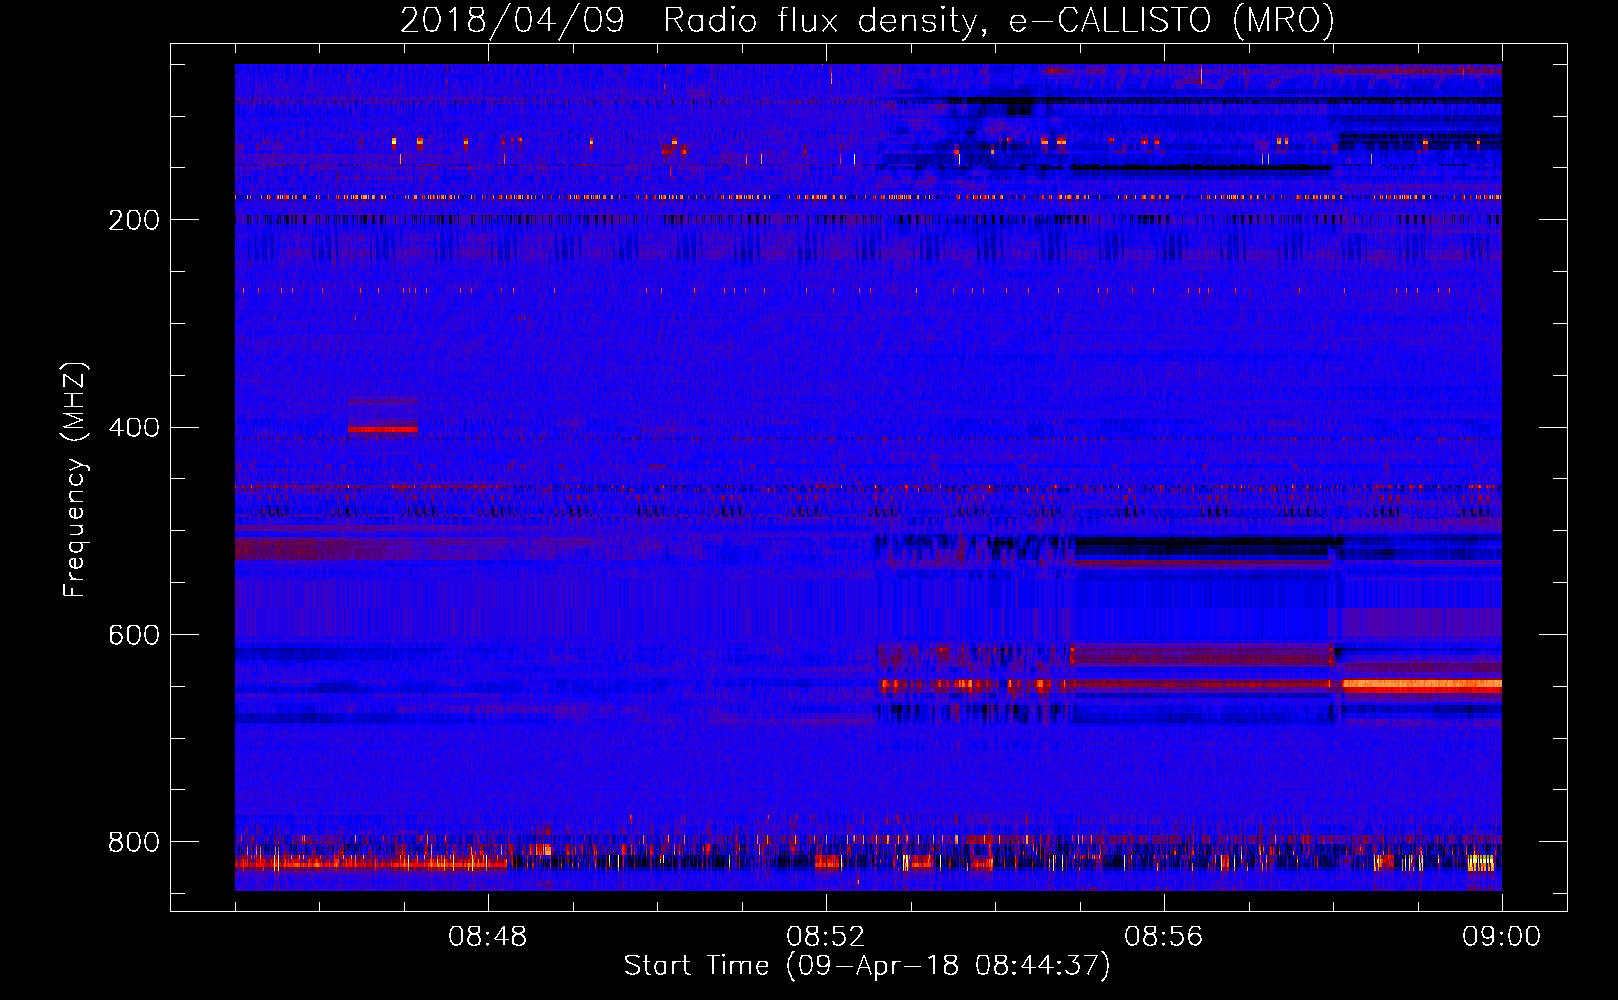
Task: Click the bright yellow band near 650 MHz
Action: [x=1421, y=686]
